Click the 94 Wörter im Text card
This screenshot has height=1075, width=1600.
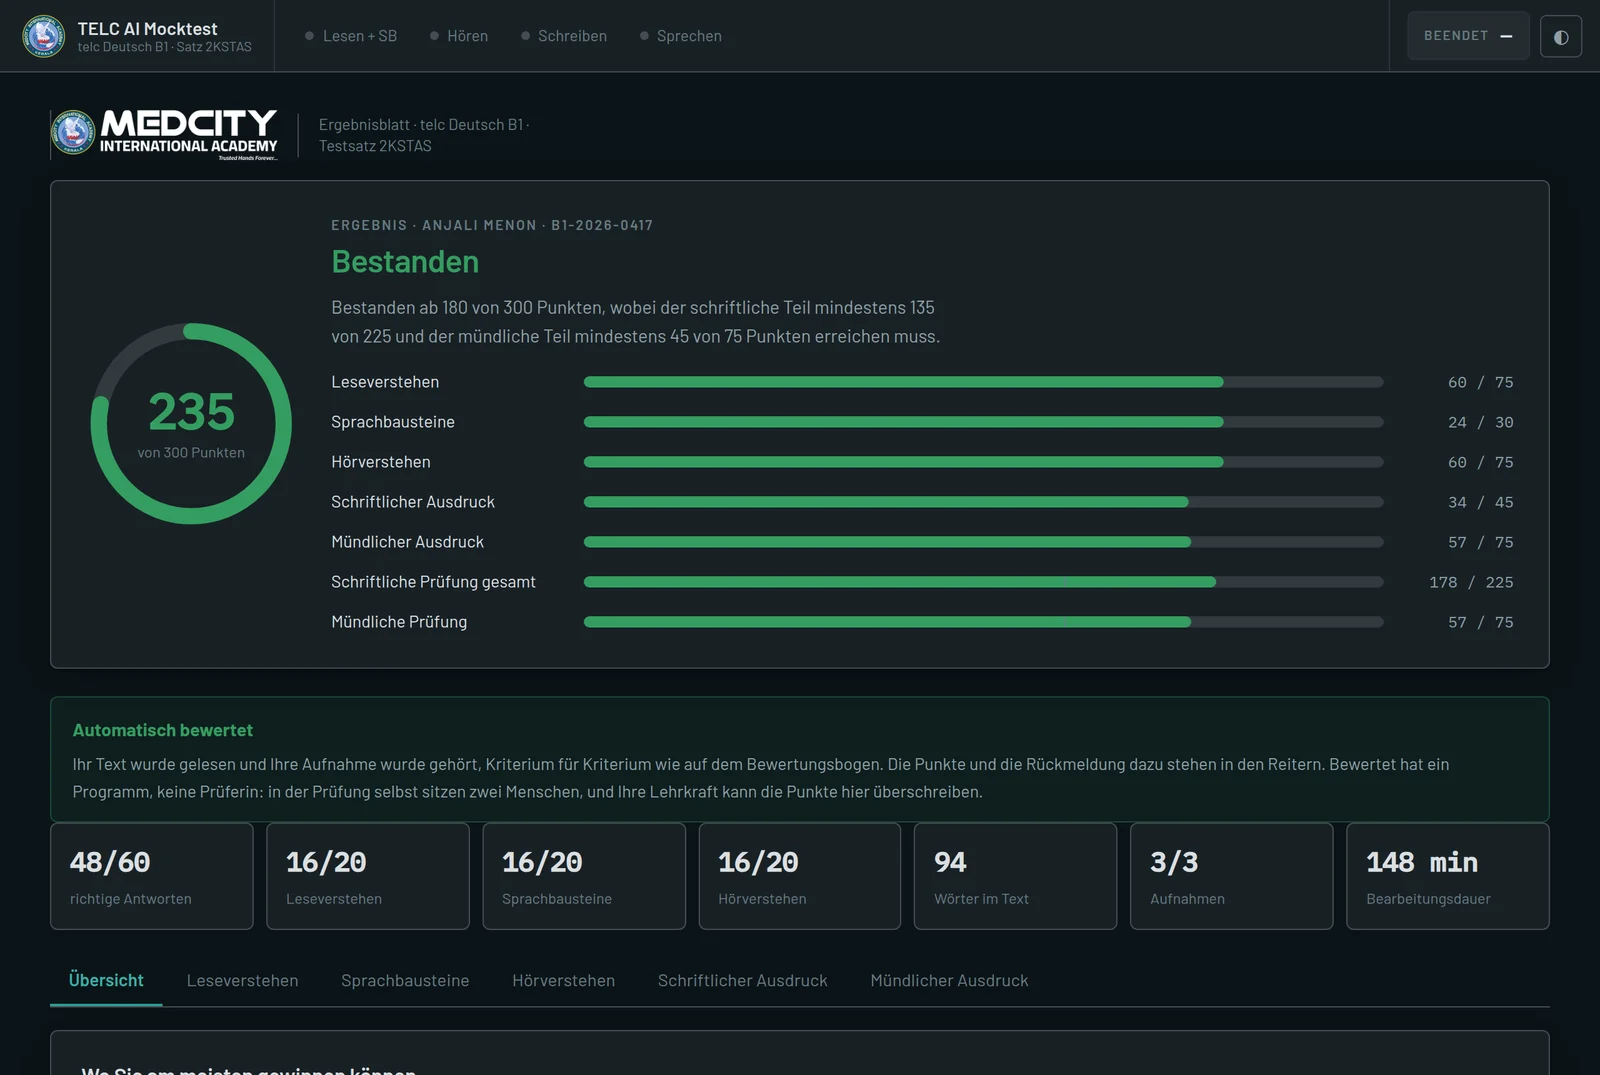1015,876
